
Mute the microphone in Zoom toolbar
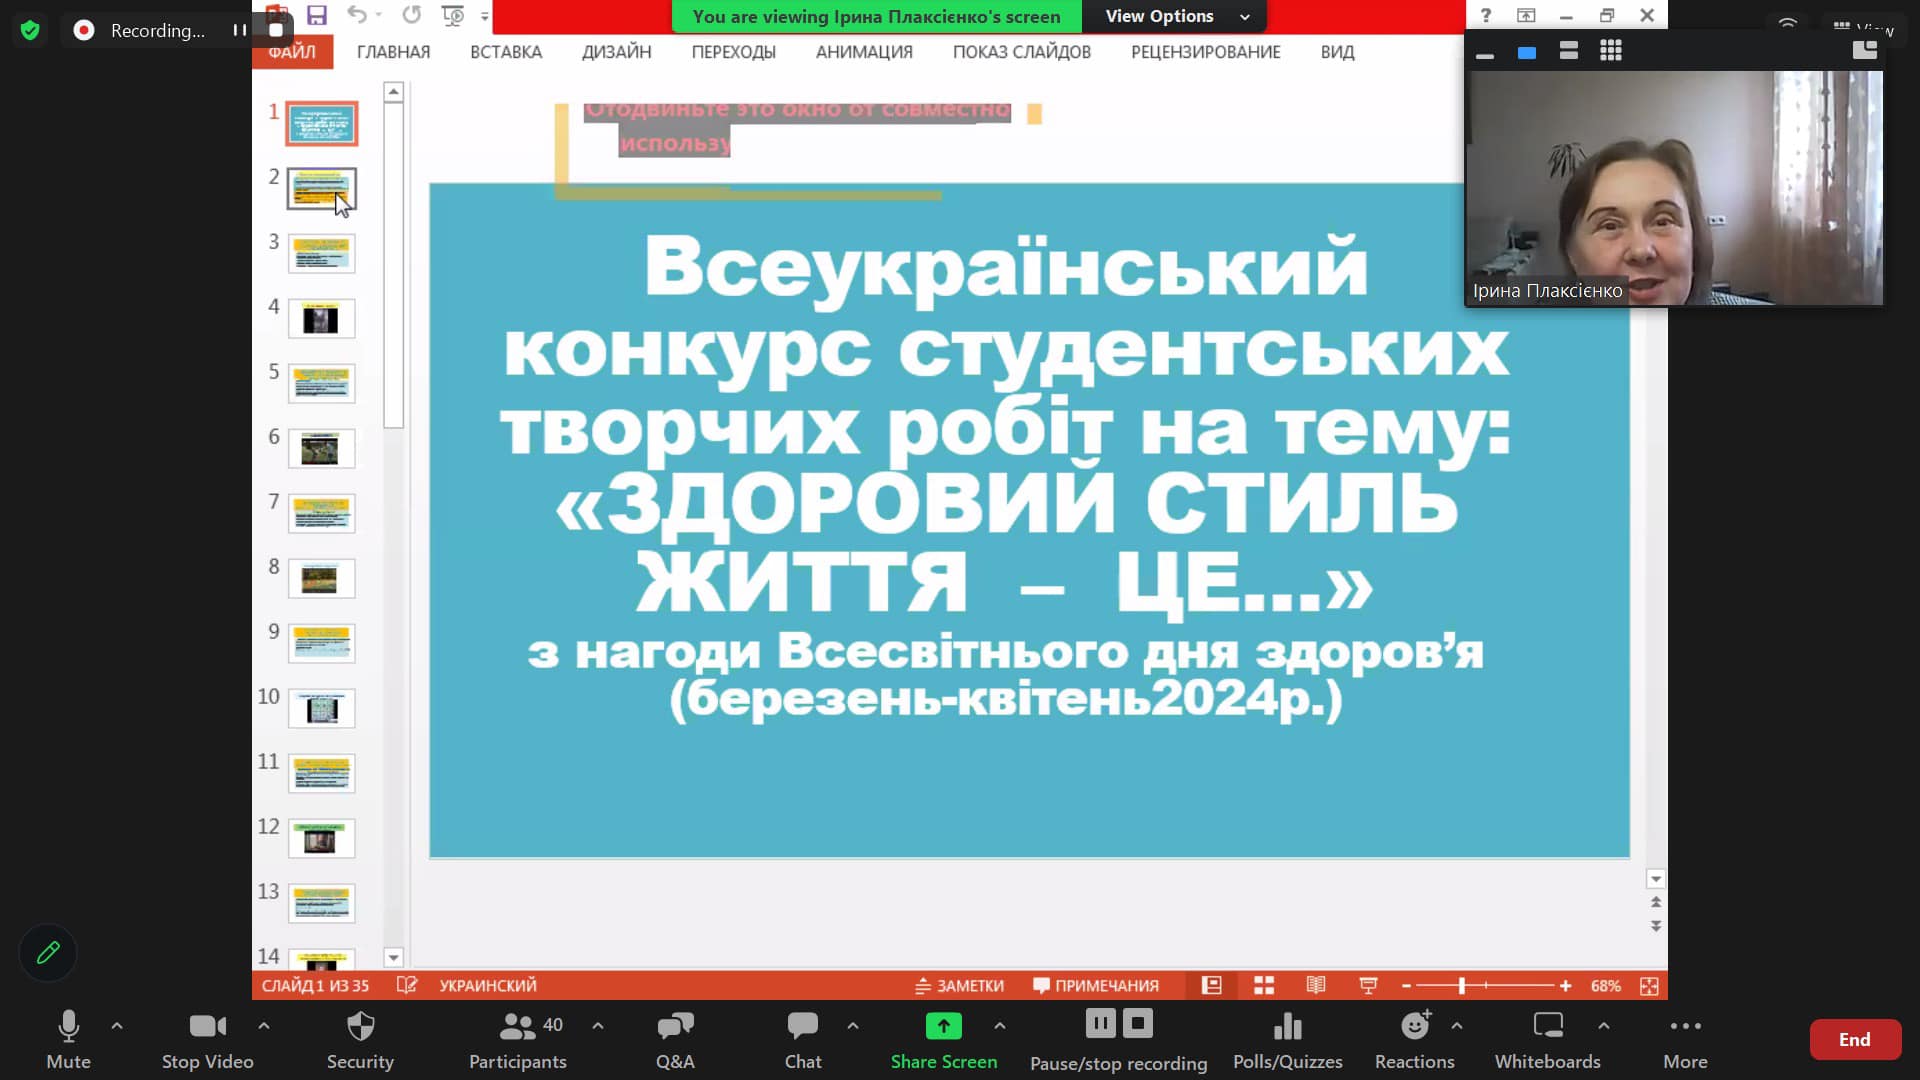coord(68,1040)
